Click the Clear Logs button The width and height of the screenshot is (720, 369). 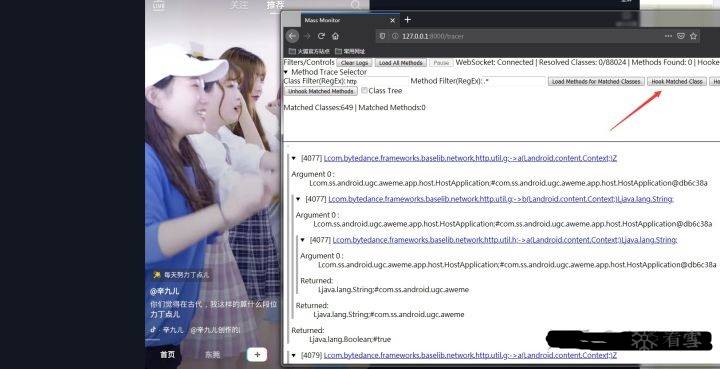pos(354,62)
